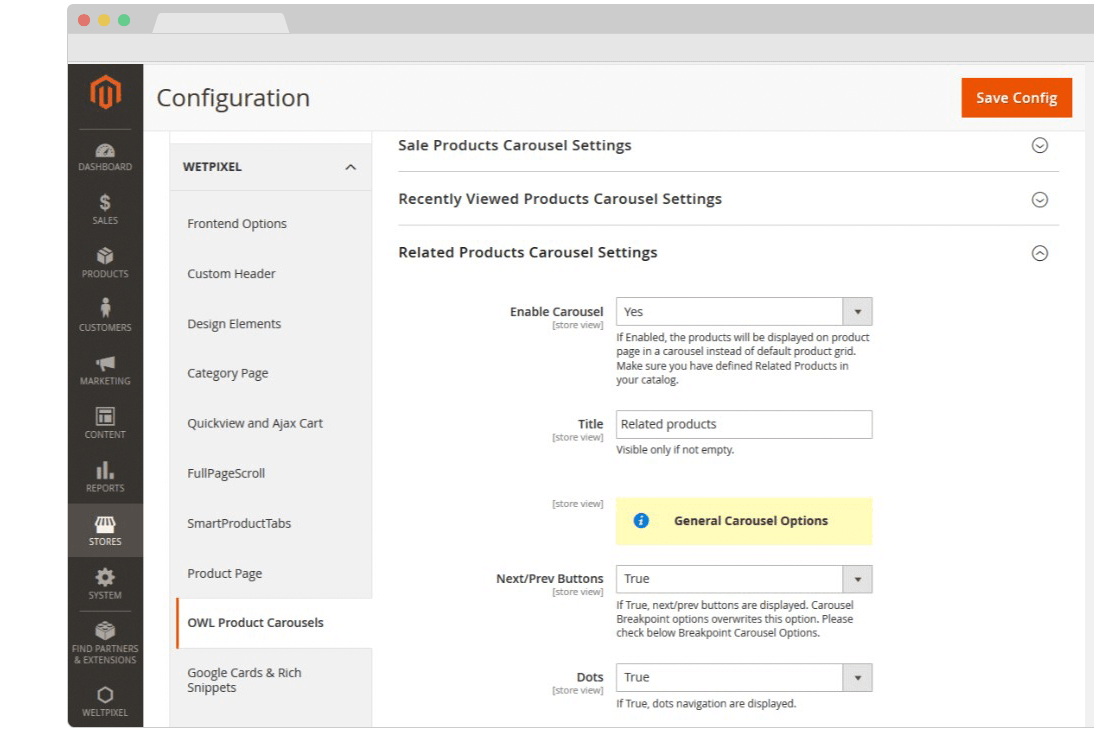Open the Products box icon
Screen dimensions: 1094x732
(105, 257)
